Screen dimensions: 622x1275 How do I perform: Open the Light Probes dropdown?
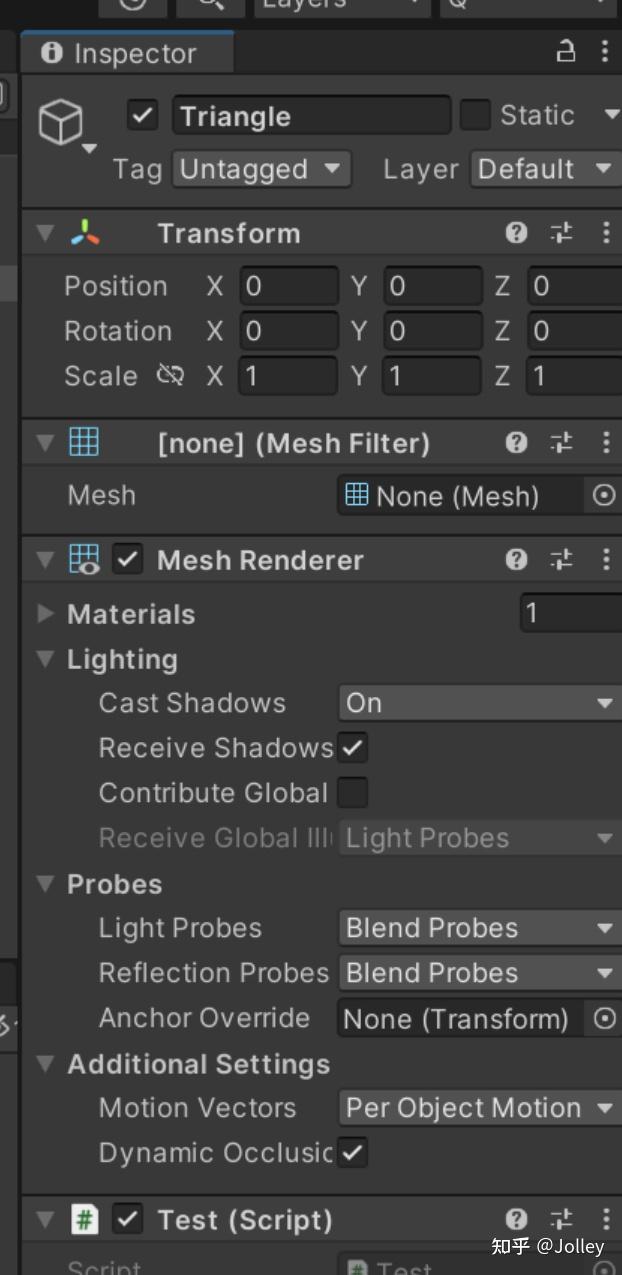[x=478, y=928]
